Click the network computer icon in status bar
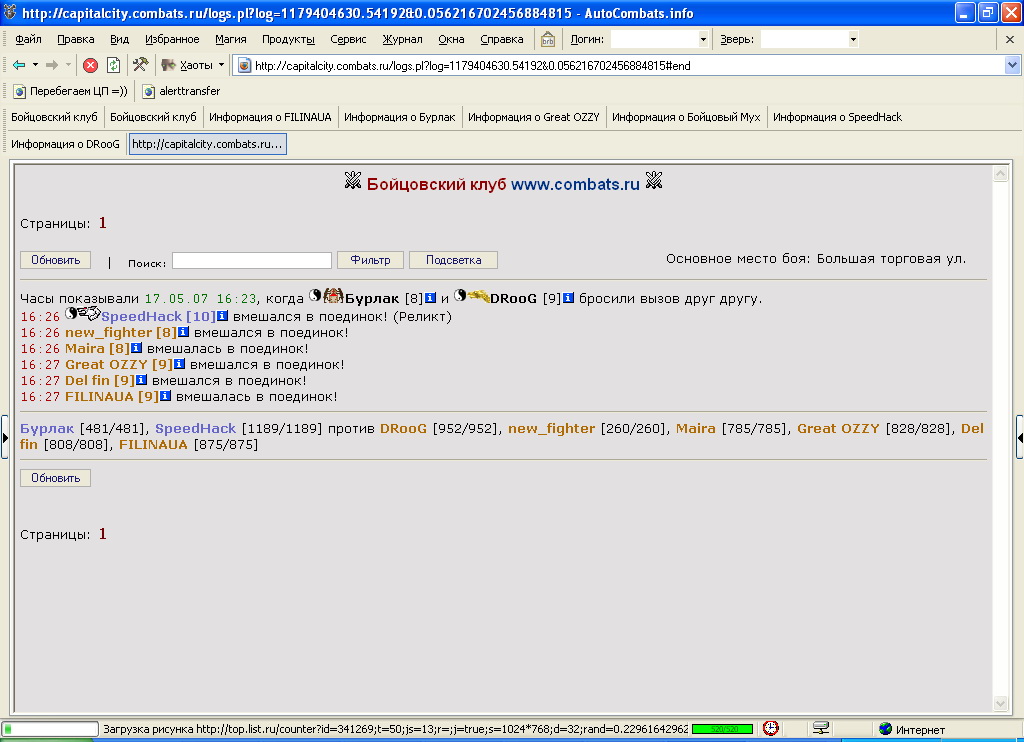The width and height of the screenshot is (1024, 742). (821, 728)
